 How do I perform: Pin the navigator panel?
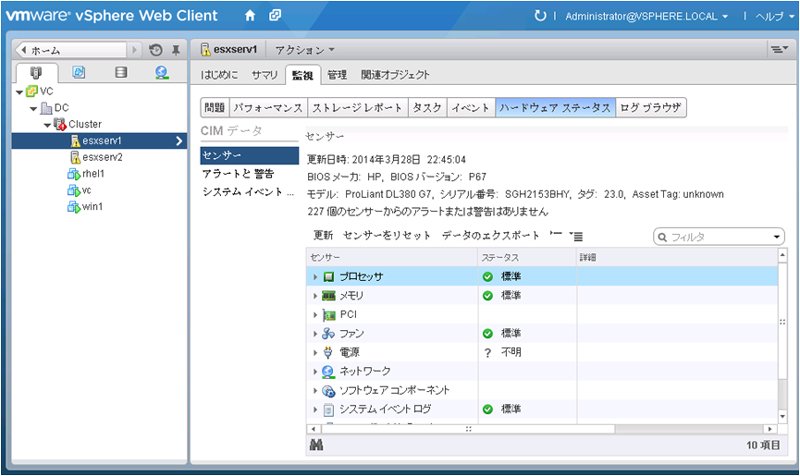[x=176, y=50]
